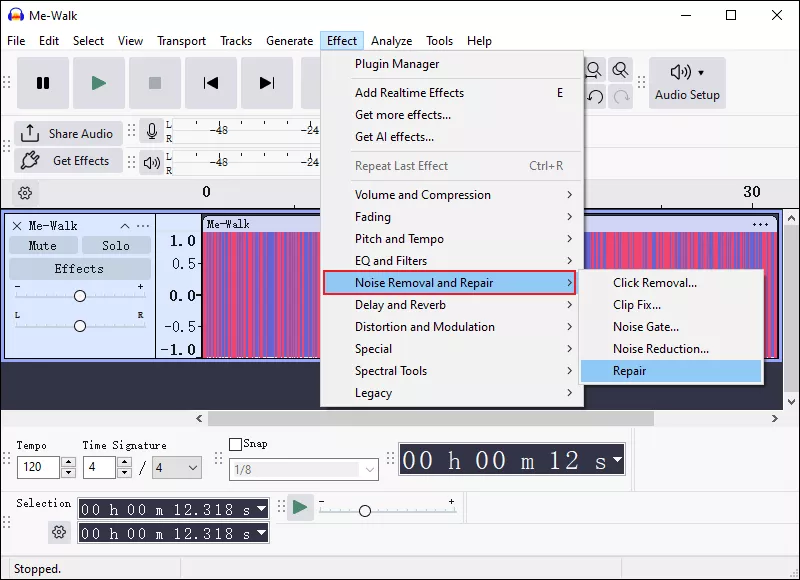Click the playback meter speaker icon
This screenshot has width=800, height=580.
click(152, 163)
